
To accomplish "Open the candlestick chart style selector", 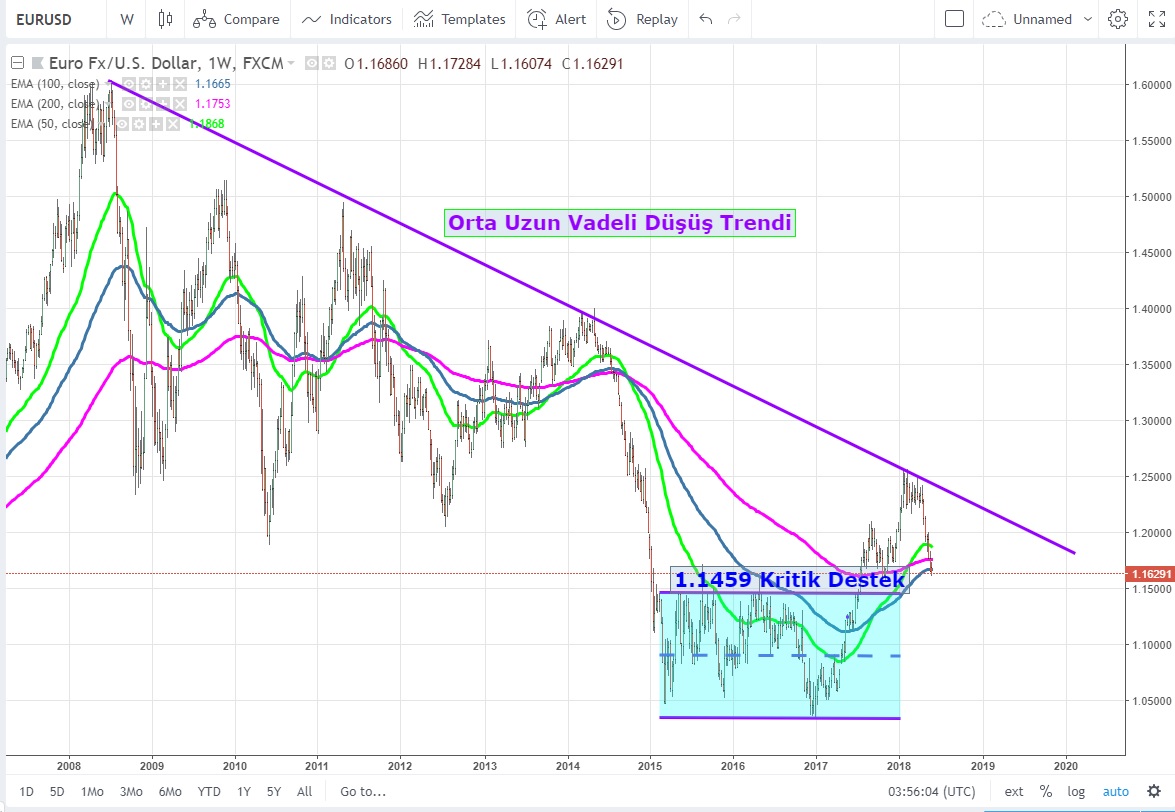I will pyautogui.click(x=165, y=19).
